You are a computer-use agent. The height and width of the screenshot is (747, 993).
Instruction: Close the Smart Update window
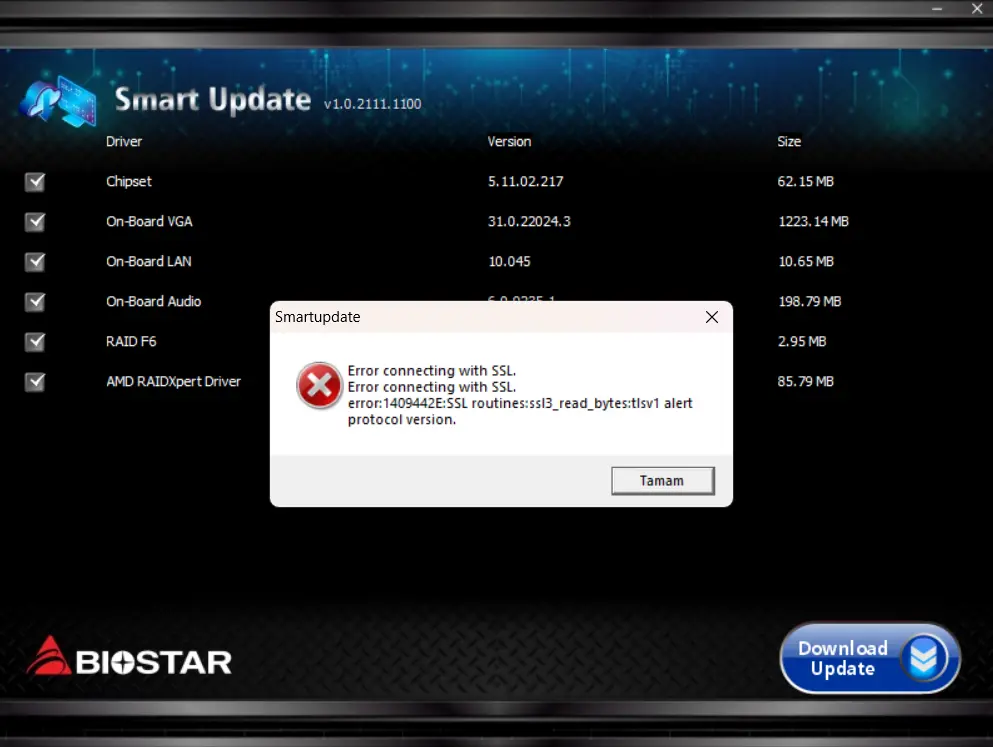pyautogui.click(x=977, y=9)
